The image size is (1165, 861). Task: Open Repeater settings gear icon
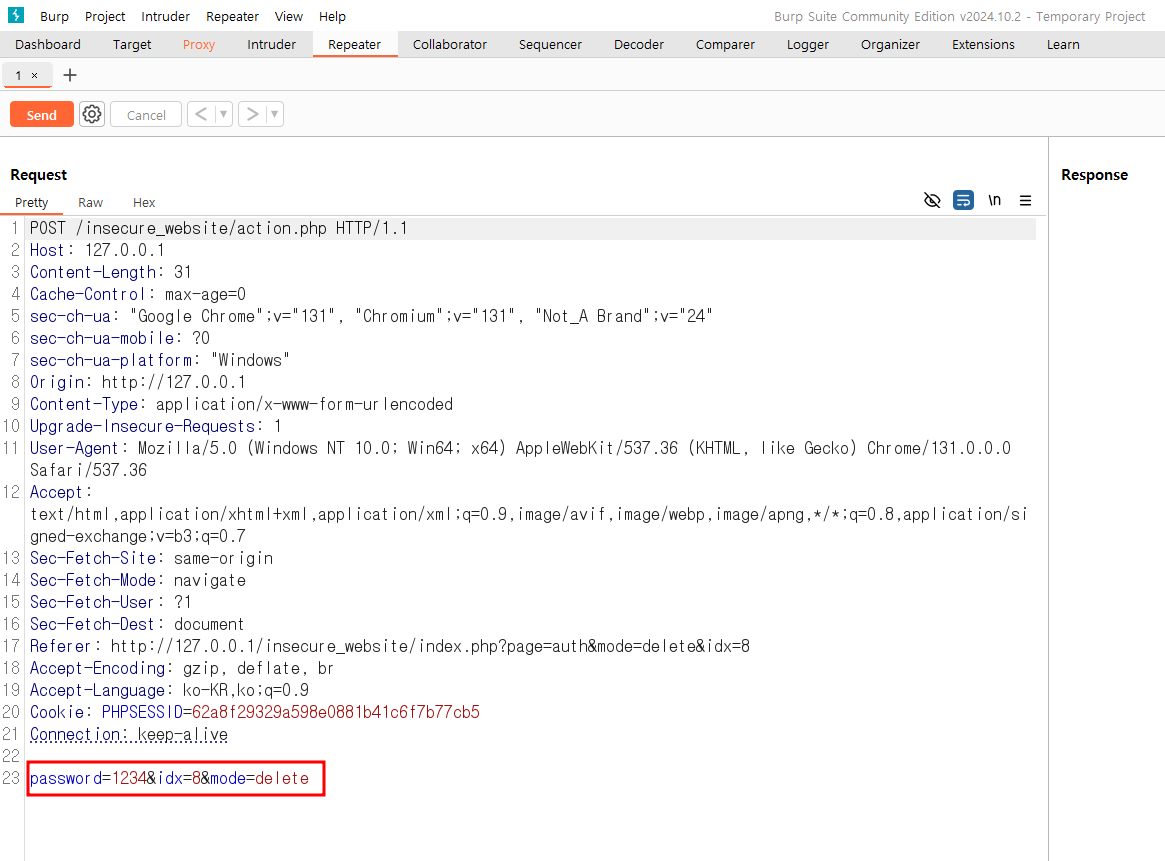point(92,114)
